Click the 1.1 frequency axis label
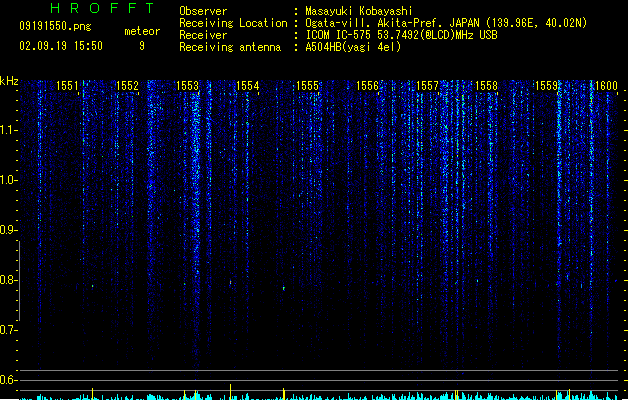Viewport: 629px width, 400px height. 8,130
